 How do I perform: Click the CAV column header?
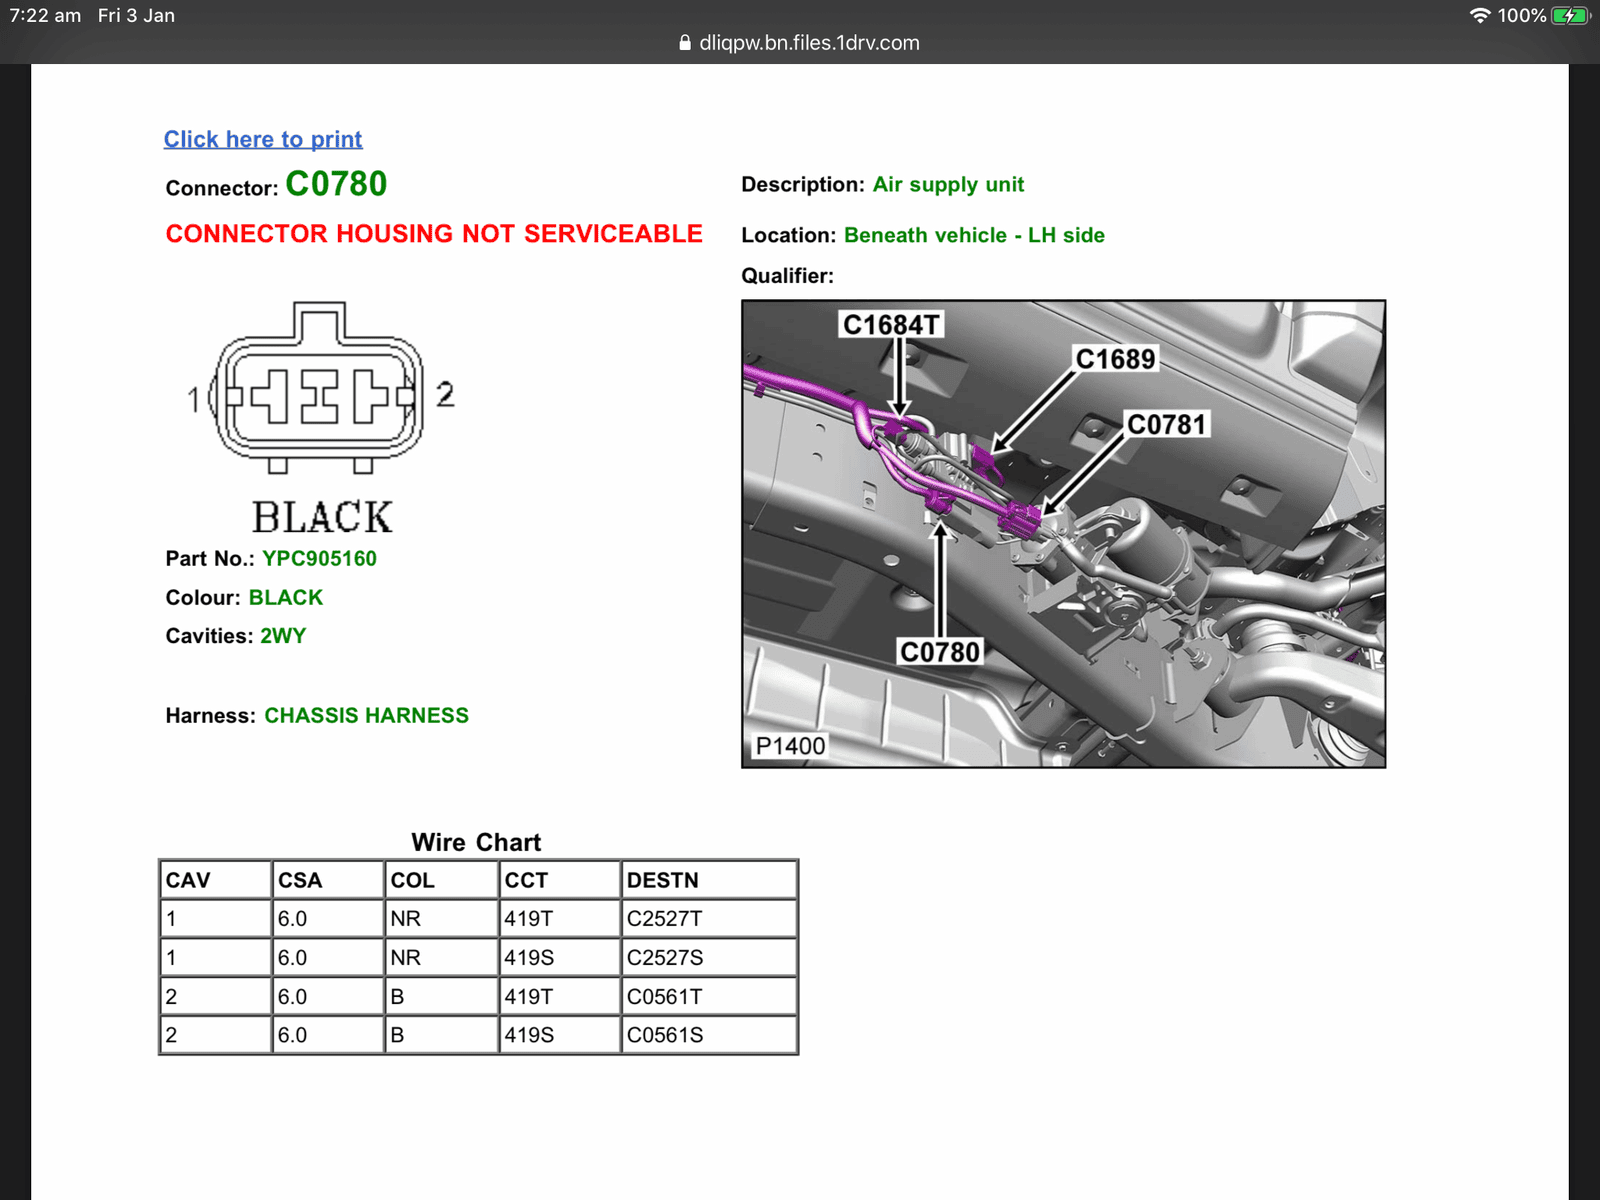coord(215,880)
